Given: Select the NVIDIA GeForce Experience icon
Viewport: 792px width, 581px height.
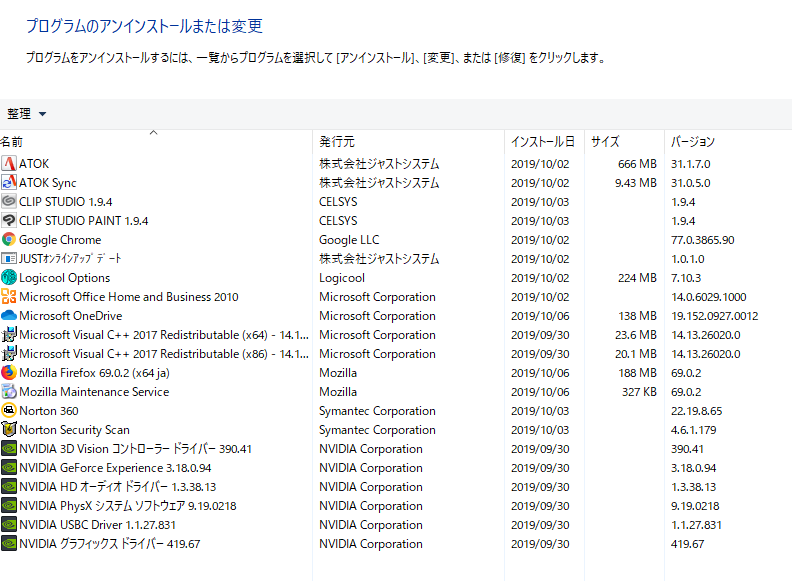Looking at the screenshot, I should click(x=9, y=468).
